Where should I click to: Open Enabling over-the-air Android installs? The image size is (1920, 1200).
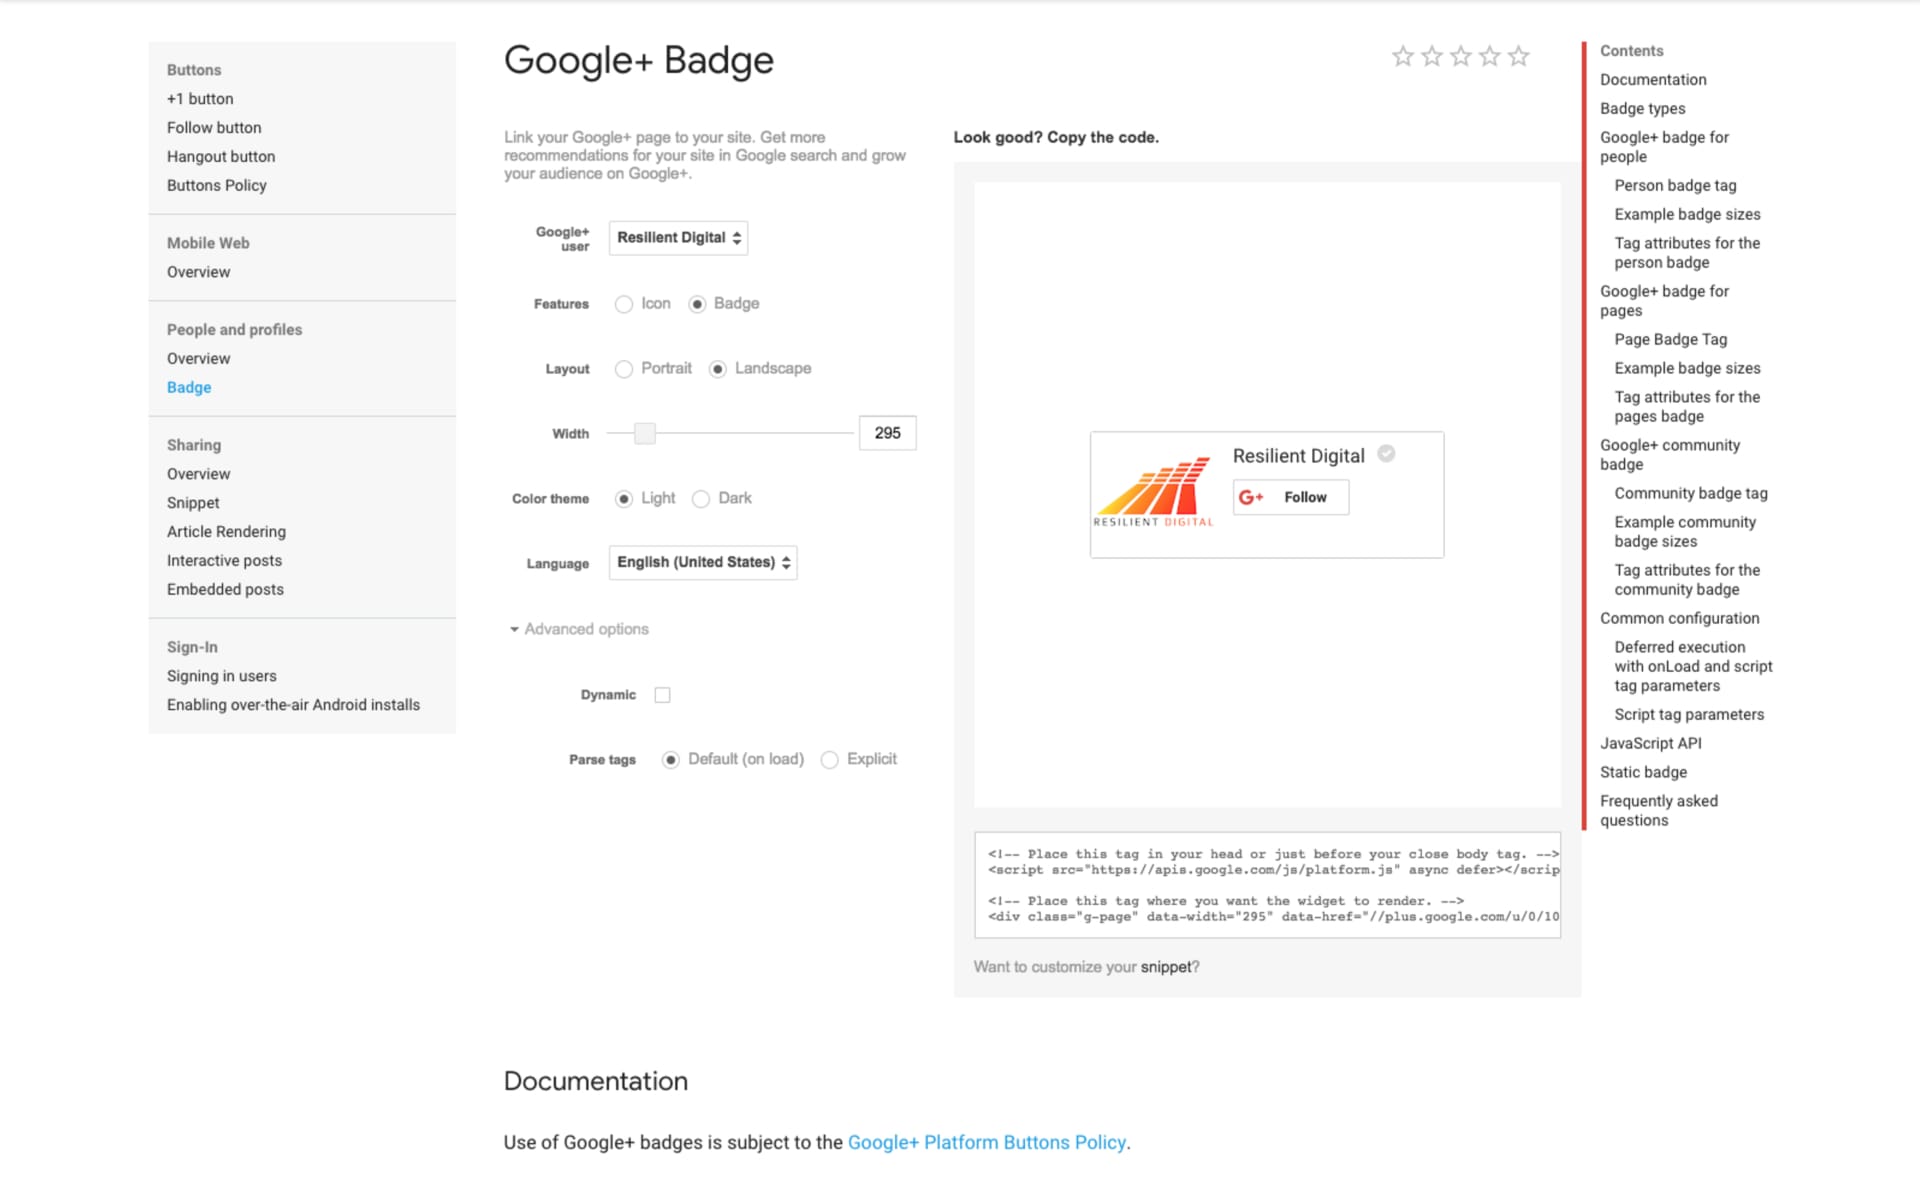click(x=293, y=705)
